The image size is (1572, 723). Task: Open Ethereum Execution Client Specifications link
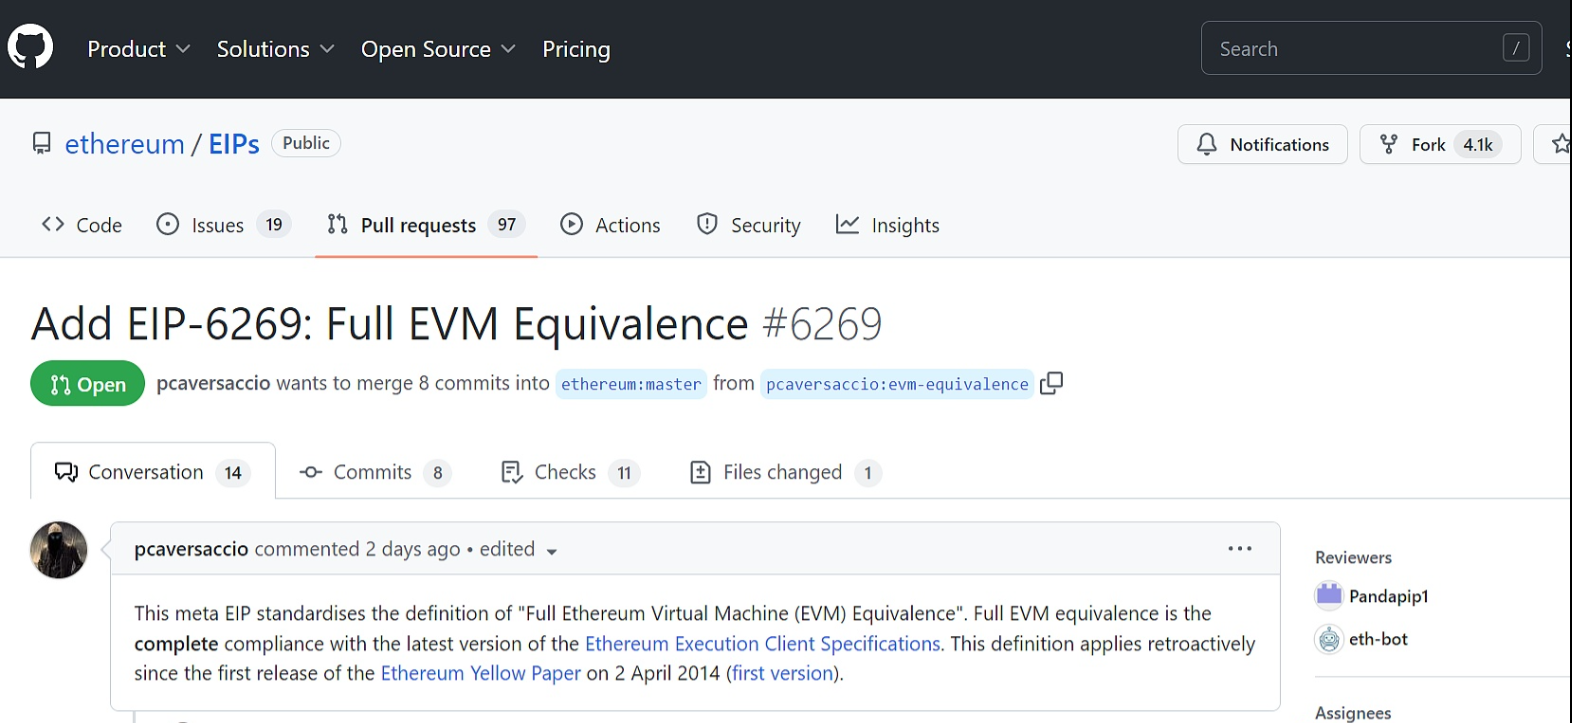tap(762, 644)
